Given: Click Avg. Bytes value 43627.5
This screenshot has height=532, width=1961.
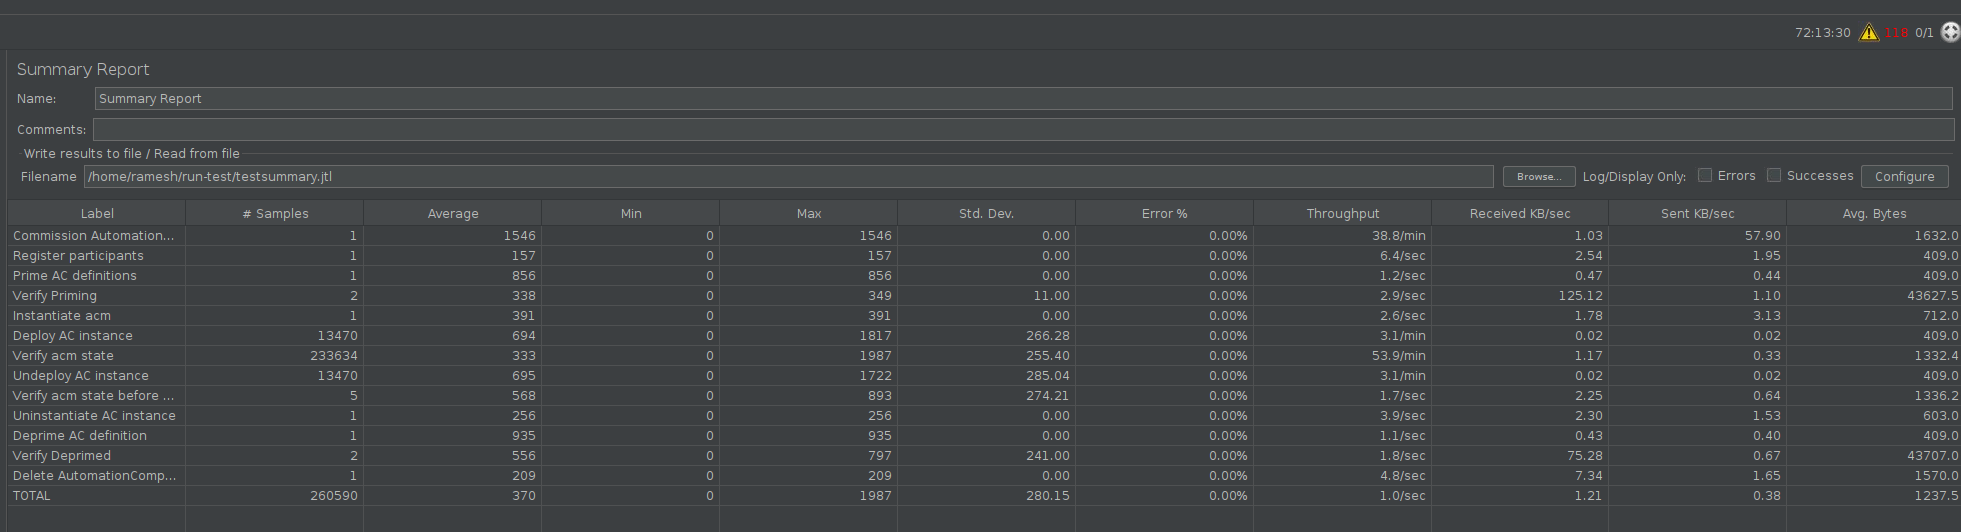Looking at the screenshot, I should pos(1932,295).
